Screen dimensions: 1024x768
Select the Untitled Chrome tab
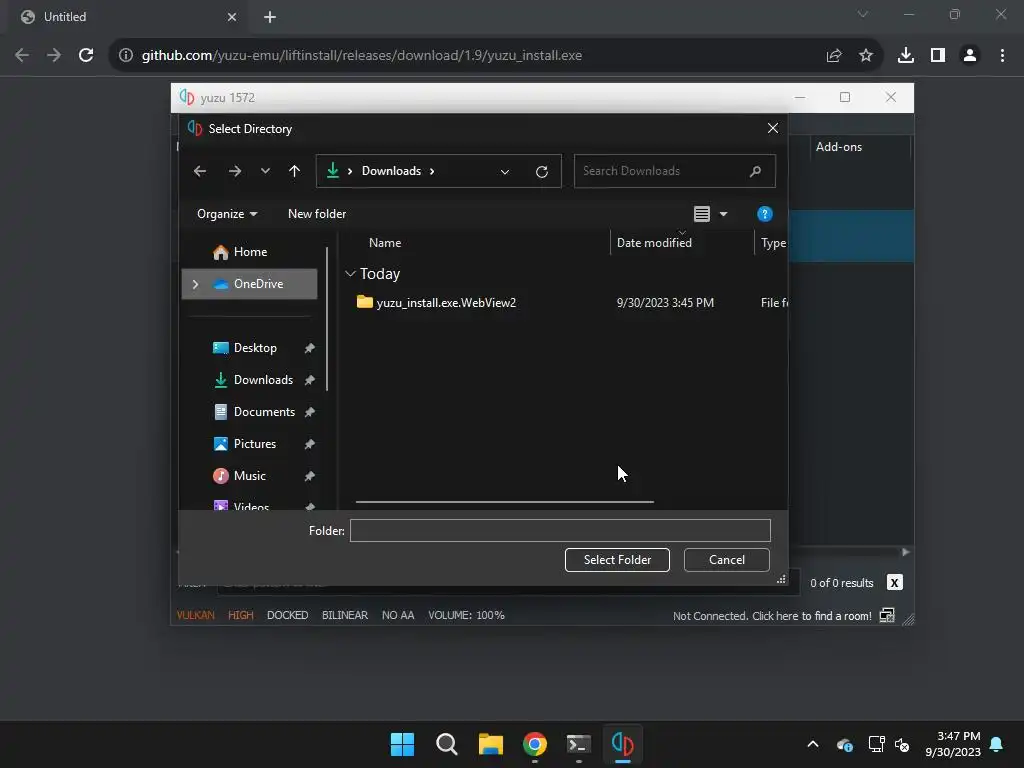click(128, 17)
